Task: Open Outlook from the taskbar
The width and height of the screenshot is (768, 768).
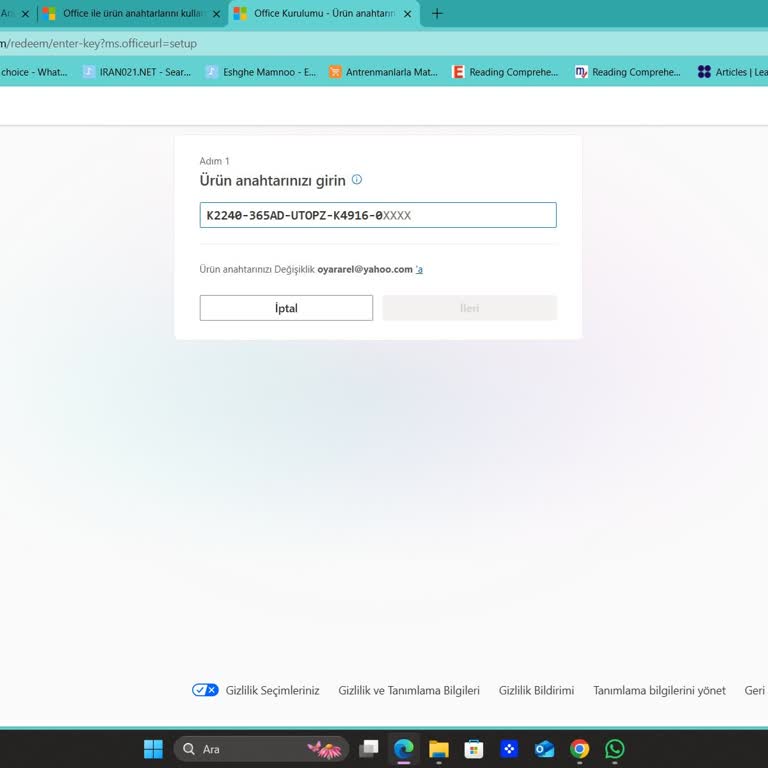Action: 544,749
